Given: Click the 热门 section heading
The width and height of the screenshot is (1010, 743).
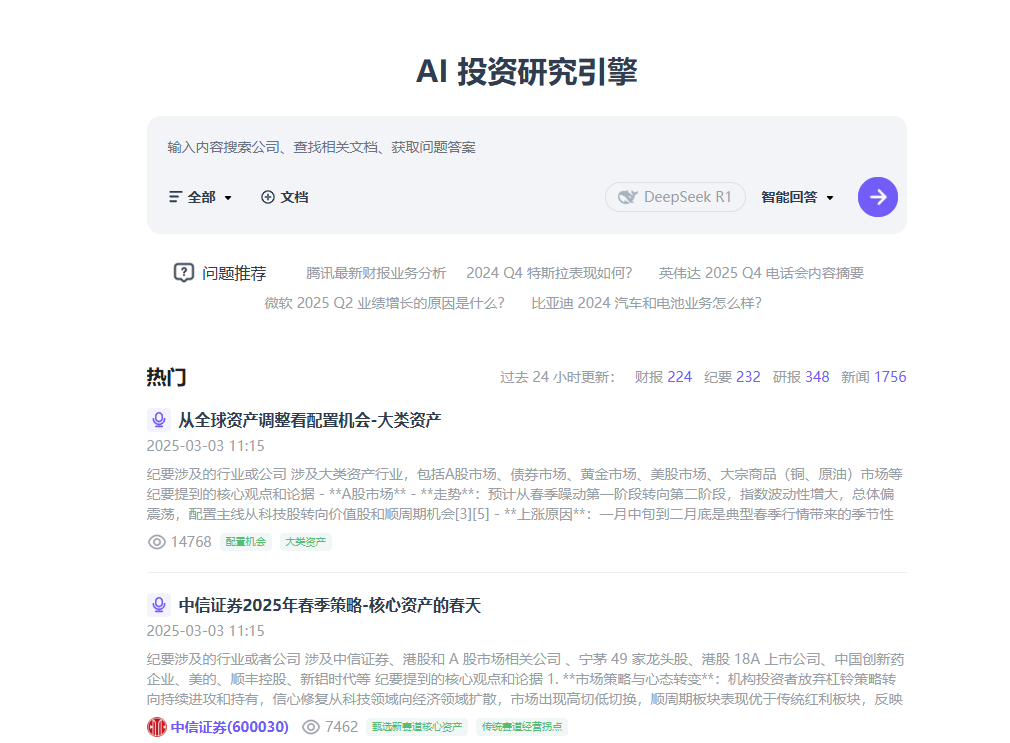Looking at the screenshot, I should coord(166,377).
